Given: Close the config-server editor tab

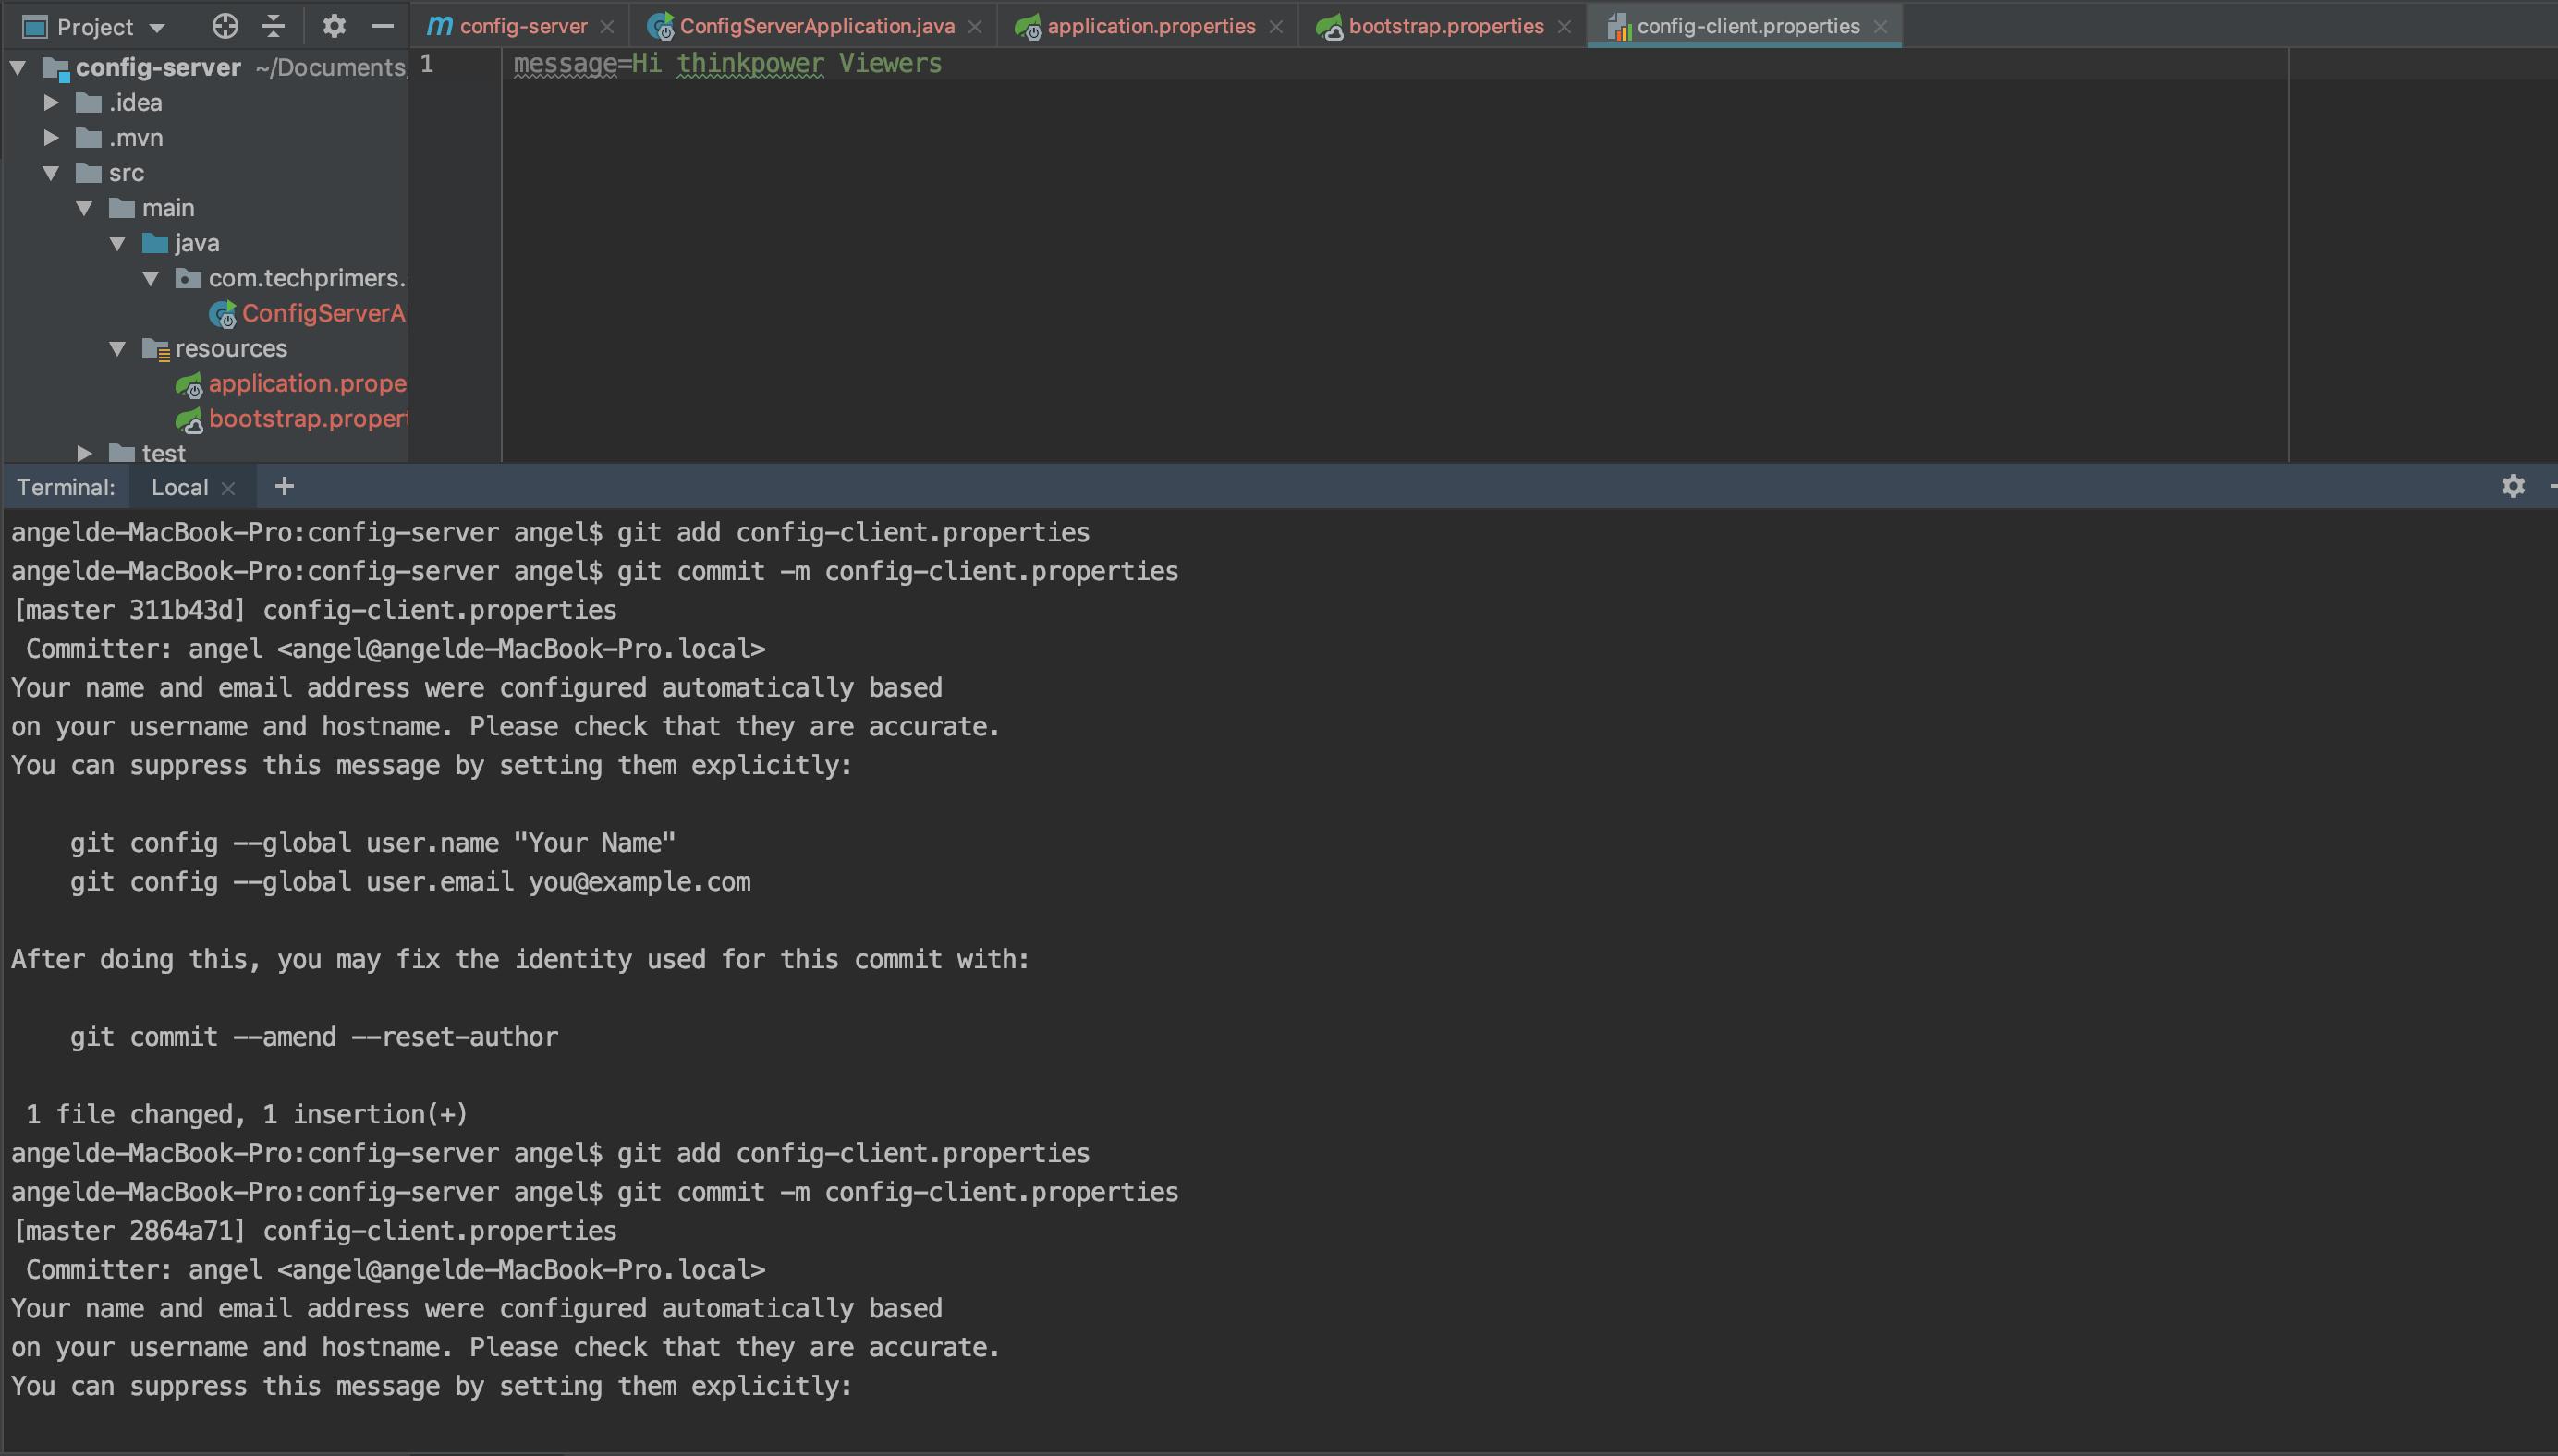Looking at the screenshot, I should 607,27.
